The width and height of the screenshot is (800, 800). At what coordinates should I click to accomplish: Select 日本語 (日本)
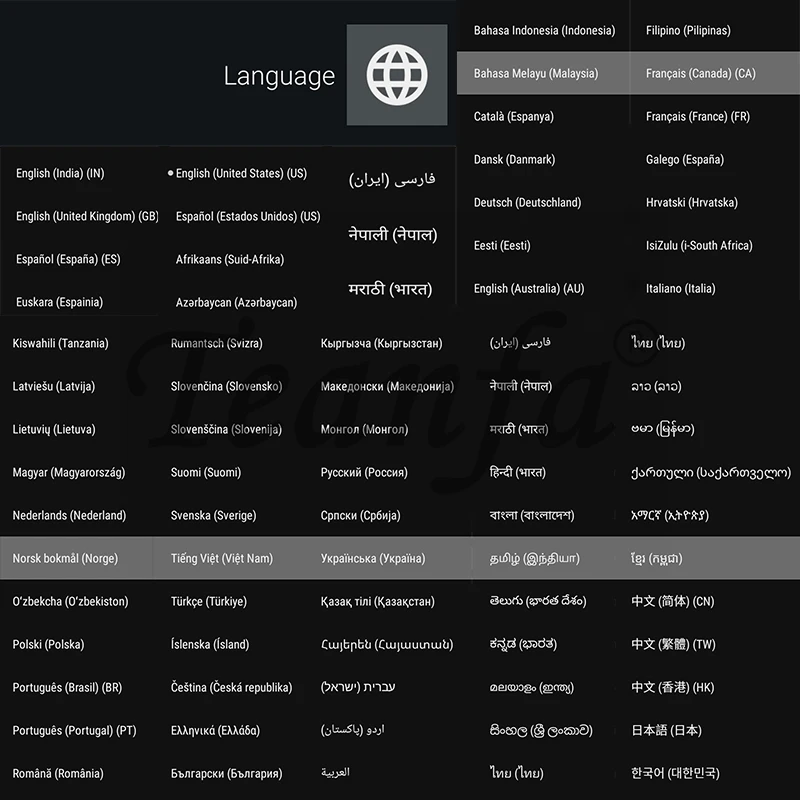(x=666, y=731)
